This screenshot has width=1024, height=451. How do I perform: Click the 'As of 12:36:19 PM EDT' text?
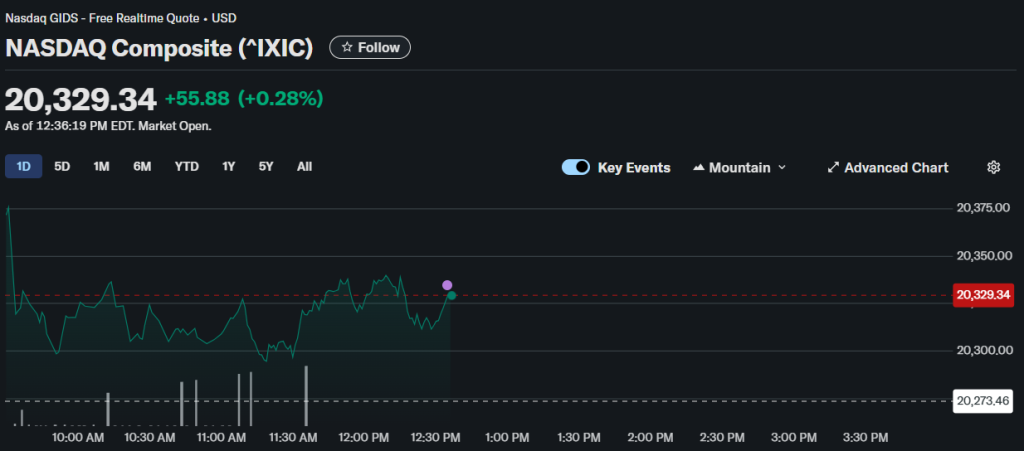tap(108, 126)
